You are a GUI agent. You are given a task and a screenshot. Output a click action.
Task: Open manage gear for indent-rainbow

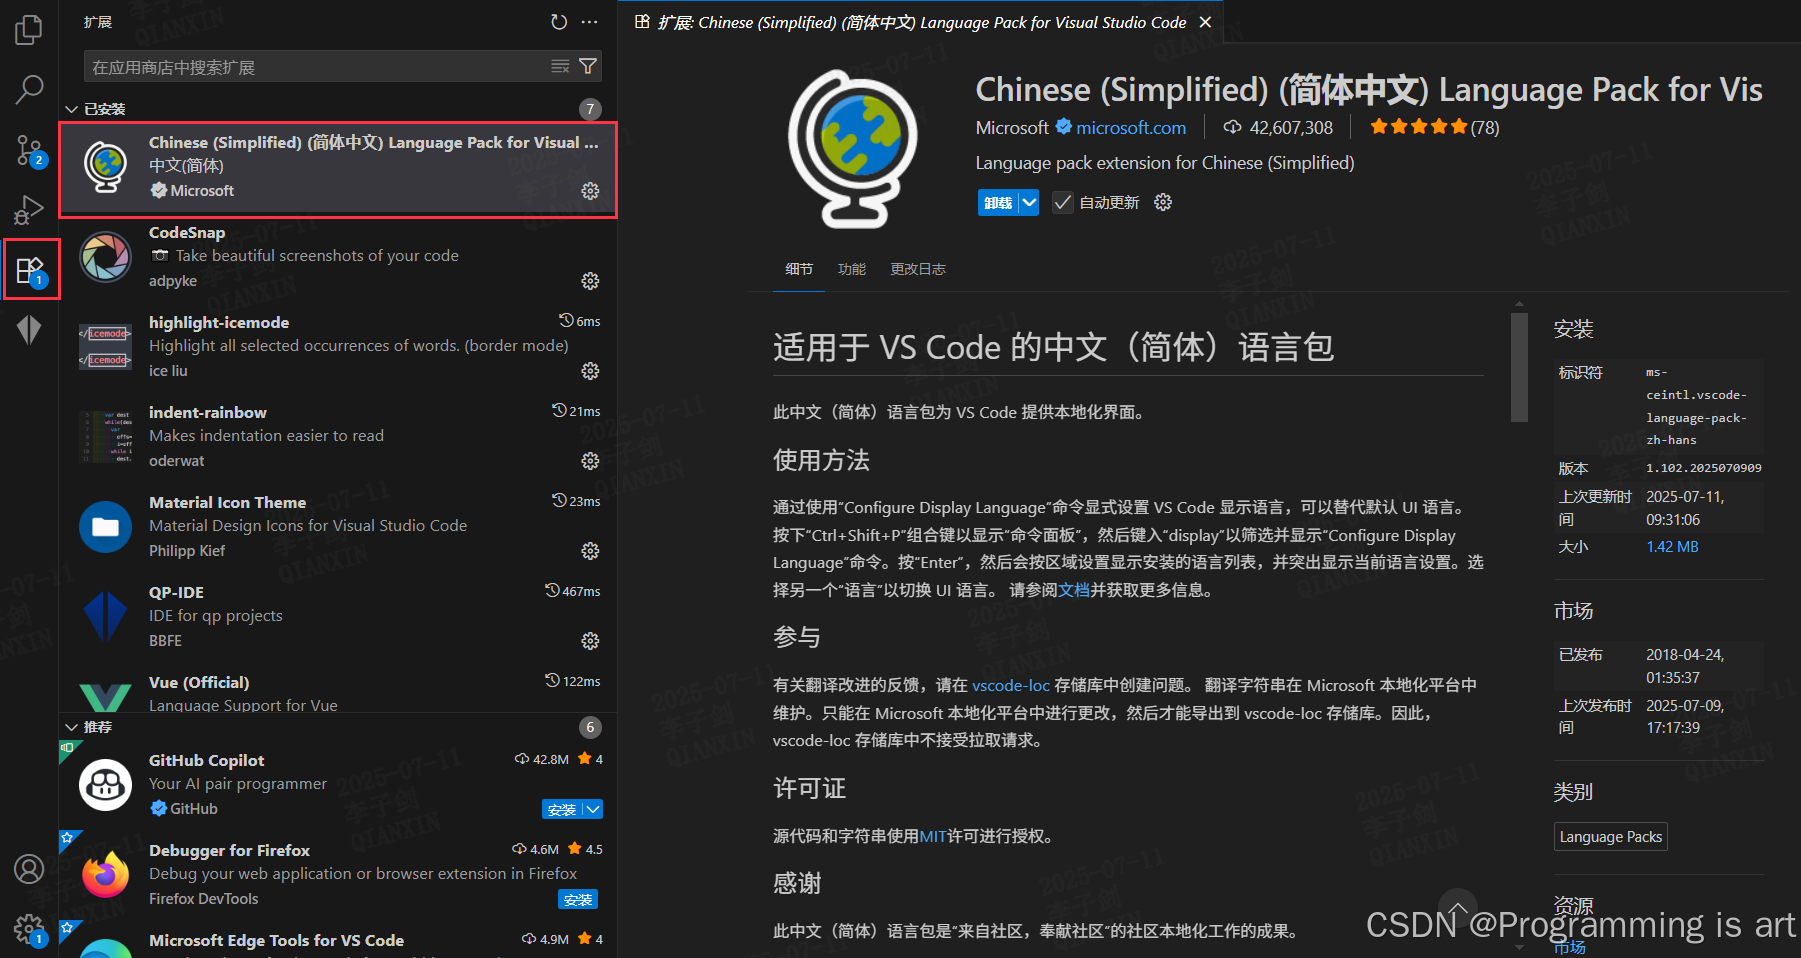(x=590, y=460)
